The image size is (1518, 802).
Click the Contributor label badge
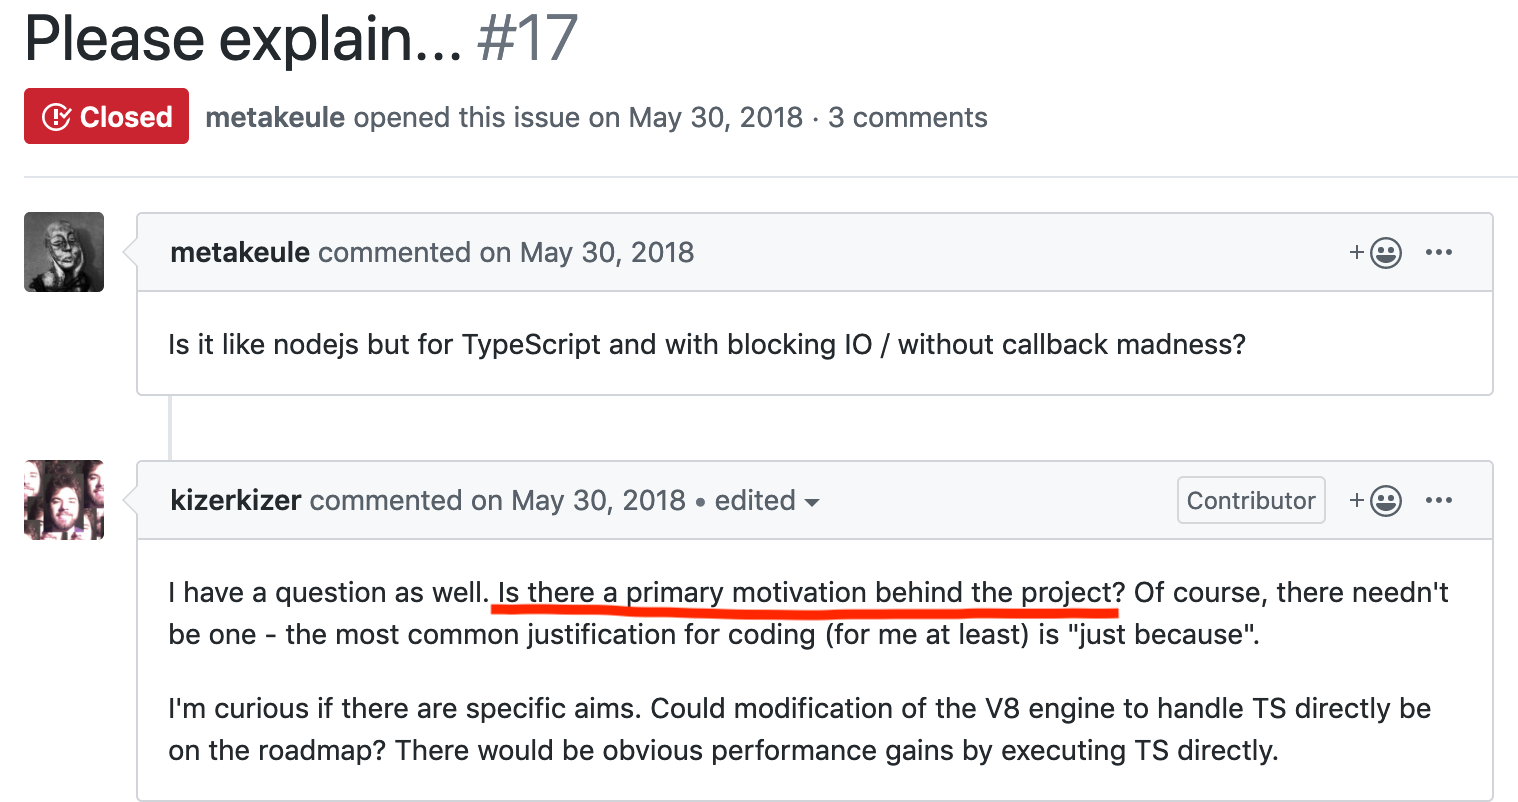[1251, 500]
